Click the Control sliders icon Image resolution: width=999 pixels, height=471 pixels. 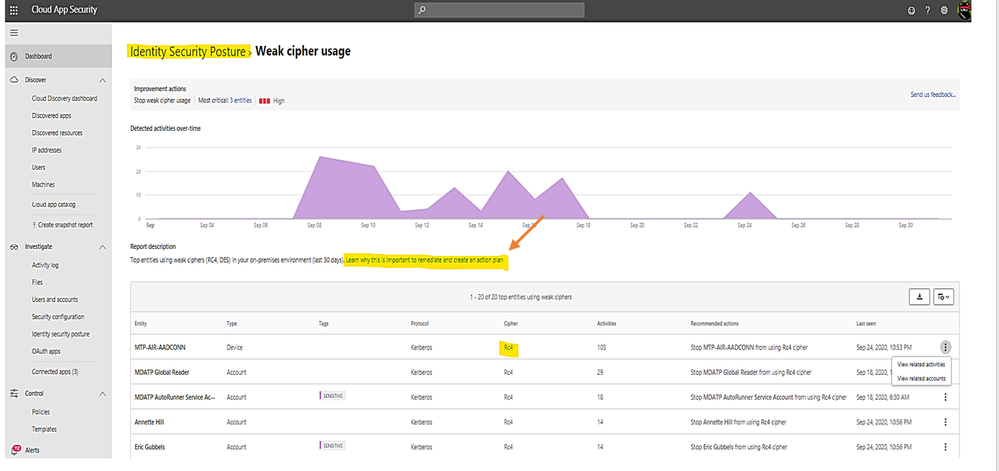(x=14, y=394)
